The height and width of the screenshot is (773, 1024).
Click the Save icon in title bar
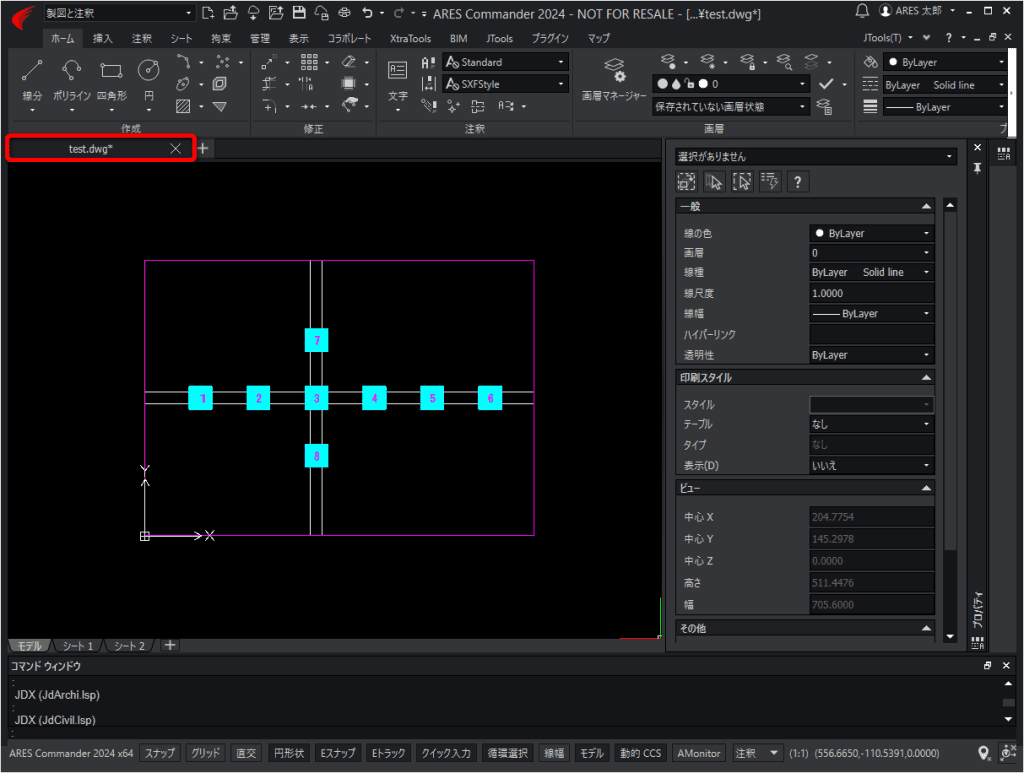(299, 12)
